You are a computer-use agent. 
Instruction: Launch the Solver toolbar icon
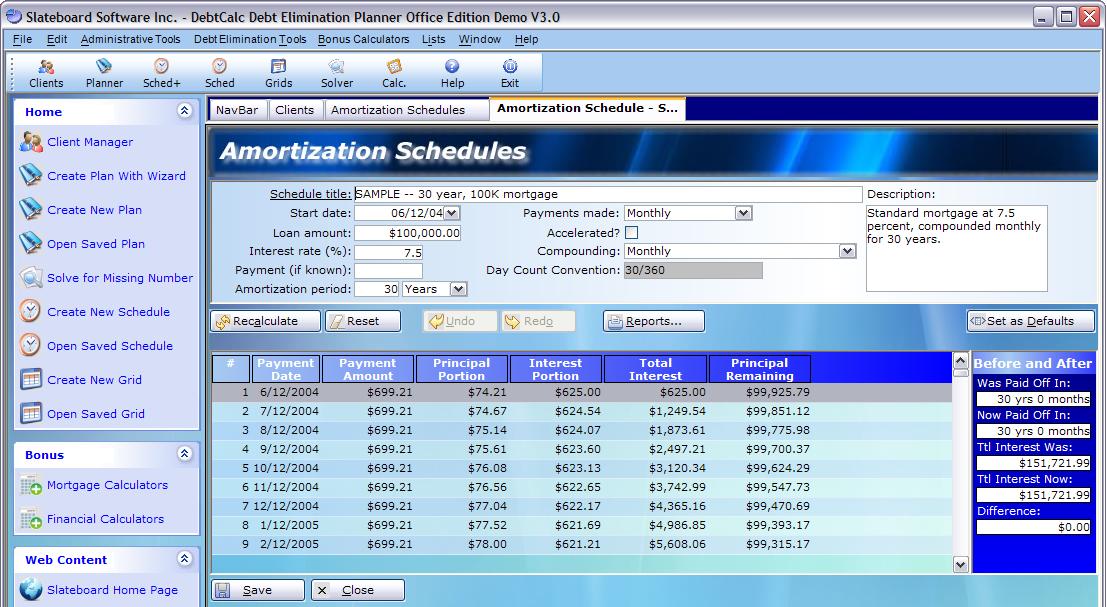click(x=336, y=73)
